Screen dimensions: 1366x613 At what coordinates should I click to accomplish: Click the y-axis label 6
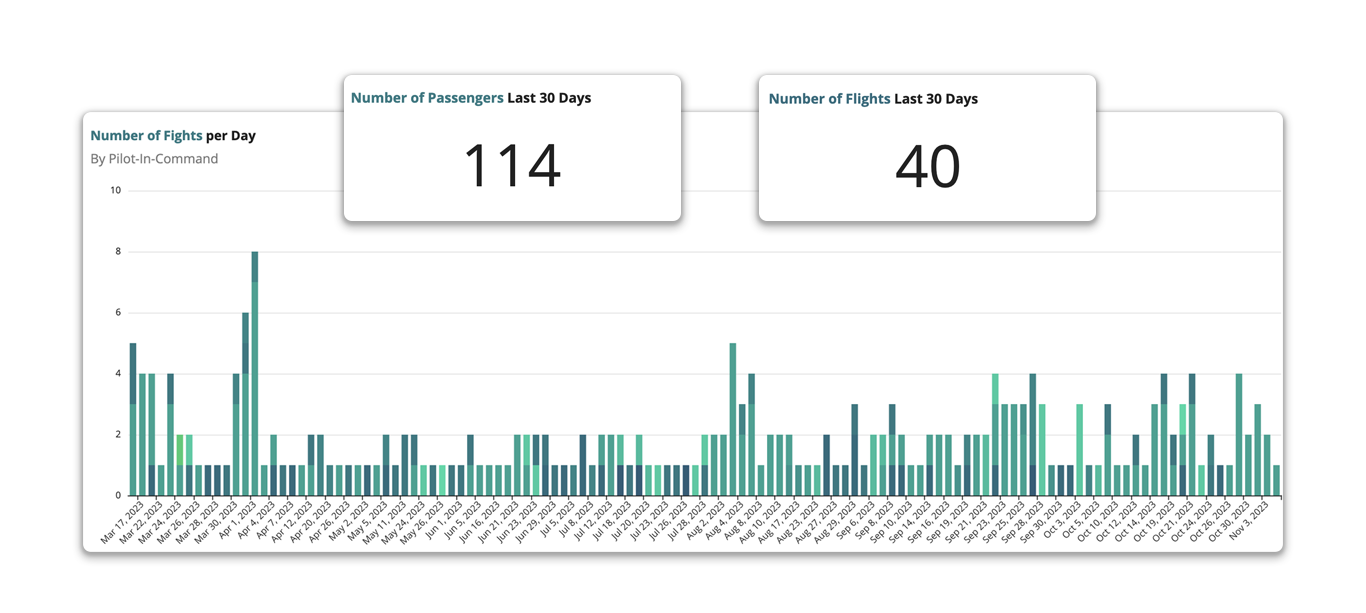click(118, 312)
